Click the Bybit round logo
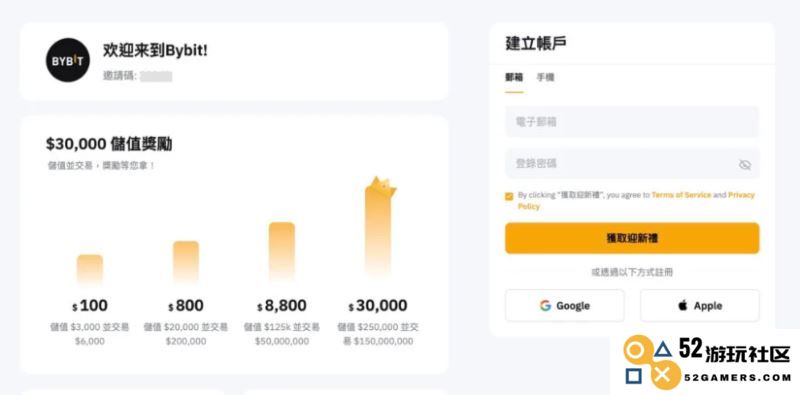The width and height of the screenshot is (800, 395). pyautogui.click(x=68, y=60)
